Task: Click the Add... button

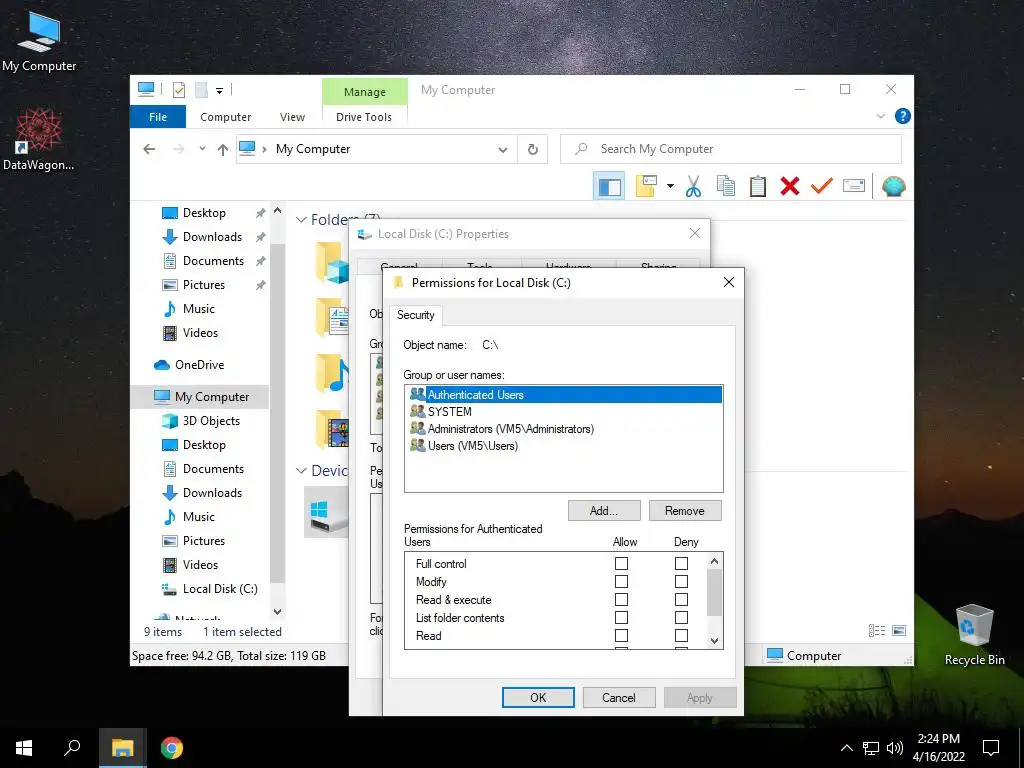Action: tap(604, 511)
